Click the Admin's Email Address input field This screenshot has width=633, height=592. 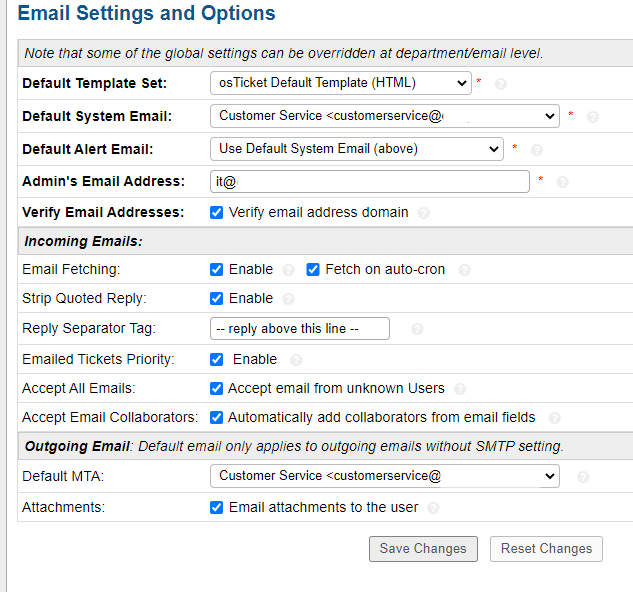(x=369, y=181)
